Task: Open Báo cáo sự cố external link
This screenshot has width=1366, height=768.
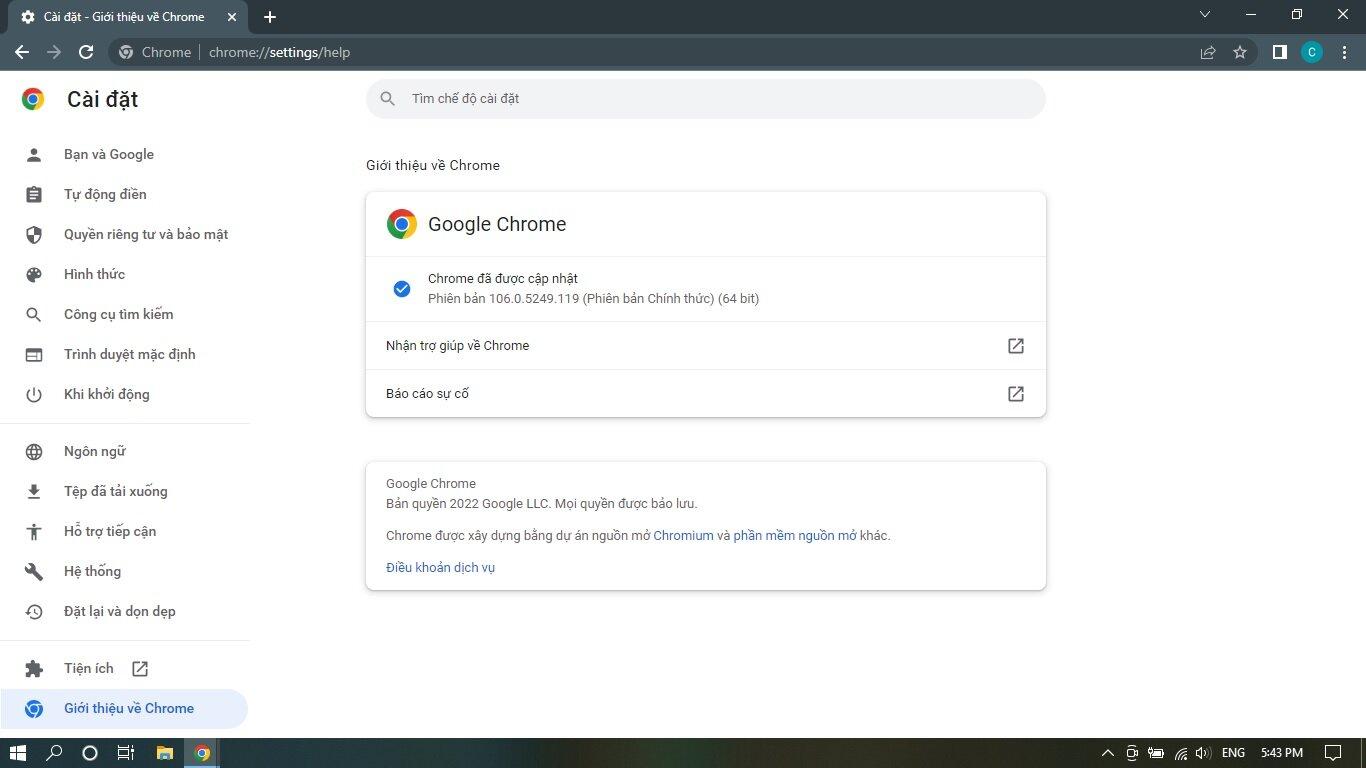Action: click(1015, 393)
